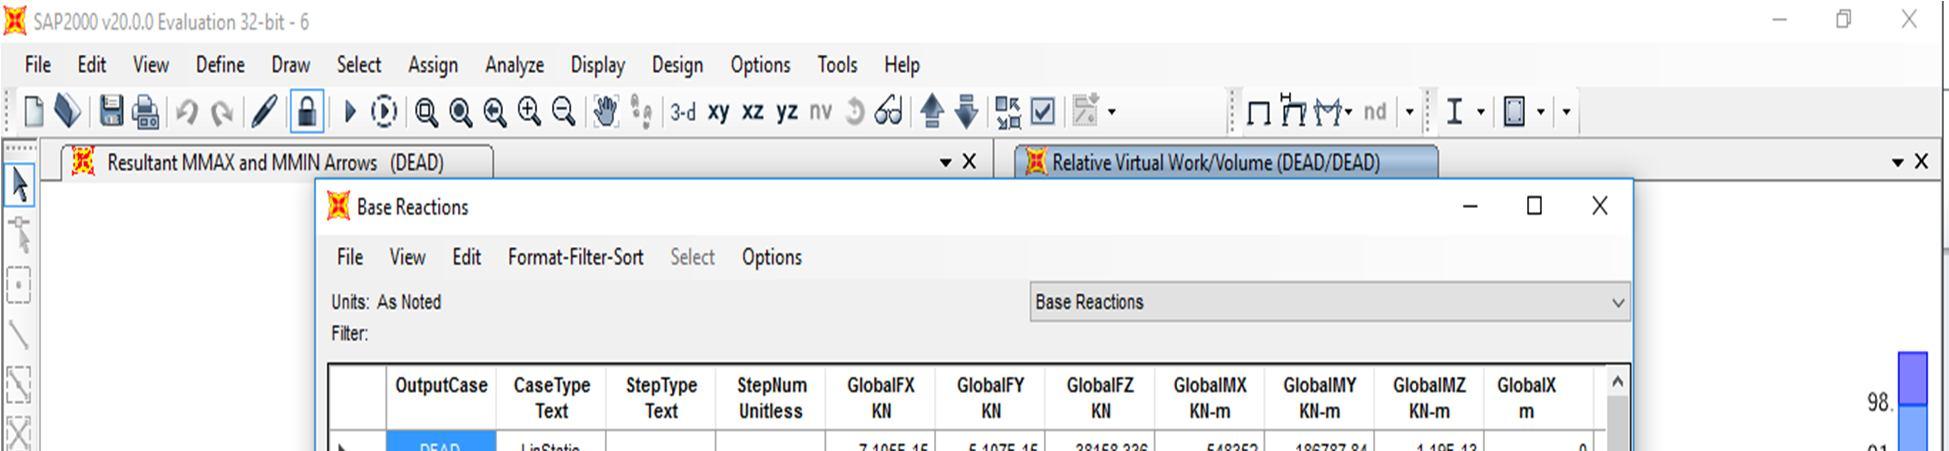Undo the last action

[x=186, y=111]
